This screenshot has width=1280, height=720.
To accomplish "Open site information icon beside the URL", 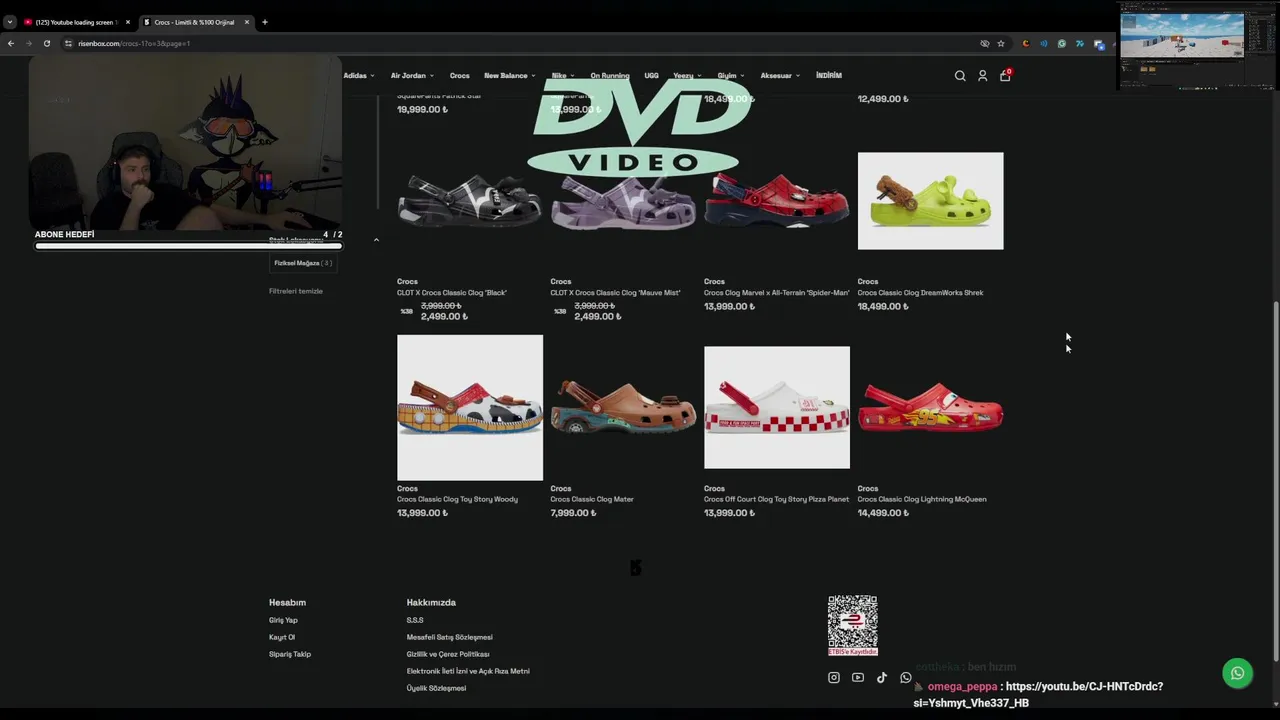I will coord(68,43).
